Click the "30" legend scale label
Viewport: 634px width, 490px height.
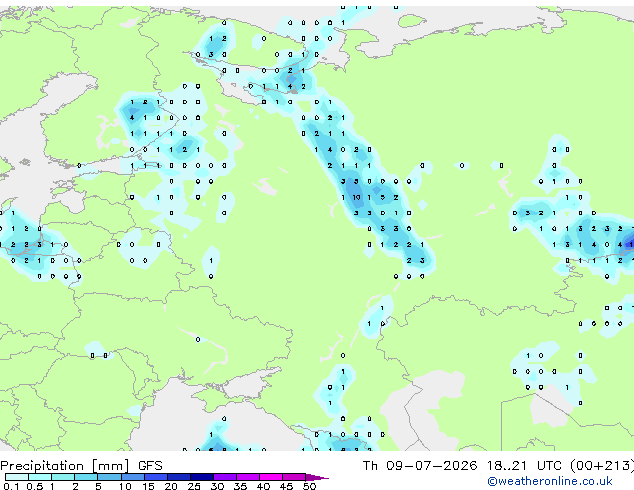[x=217, y=486]
